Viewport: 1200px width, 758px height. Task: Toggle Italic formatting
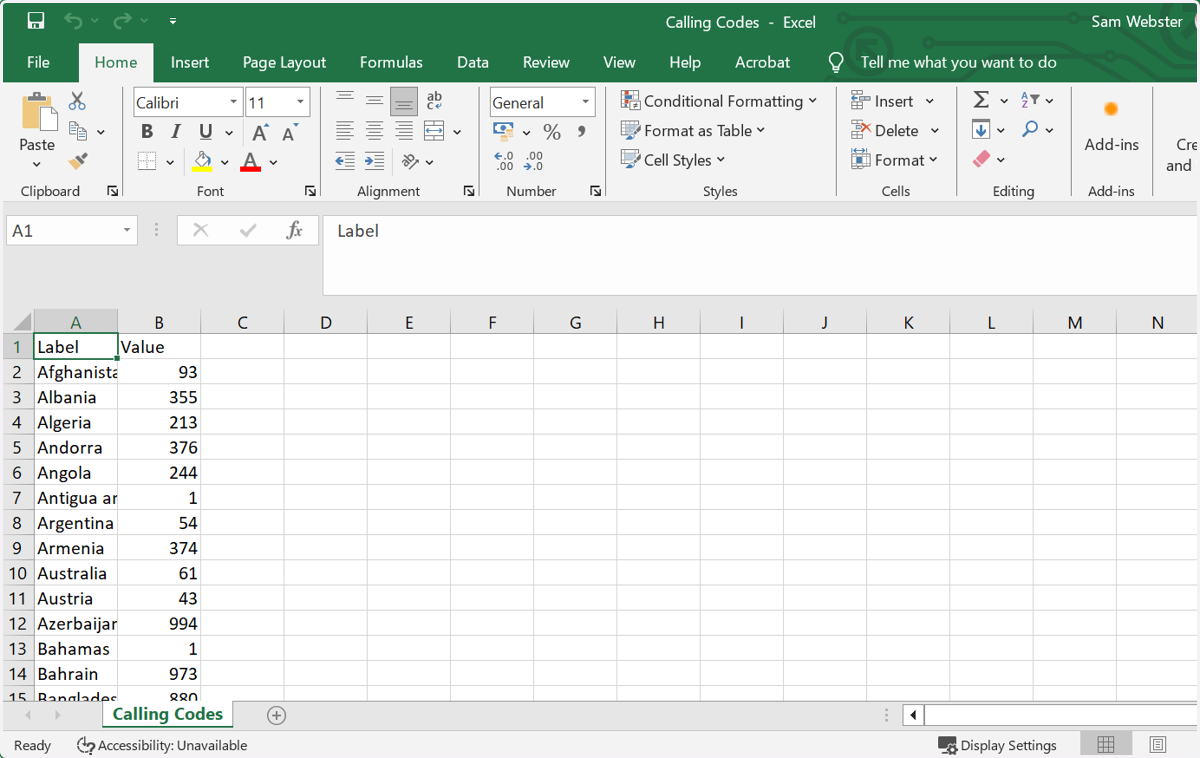176,132
